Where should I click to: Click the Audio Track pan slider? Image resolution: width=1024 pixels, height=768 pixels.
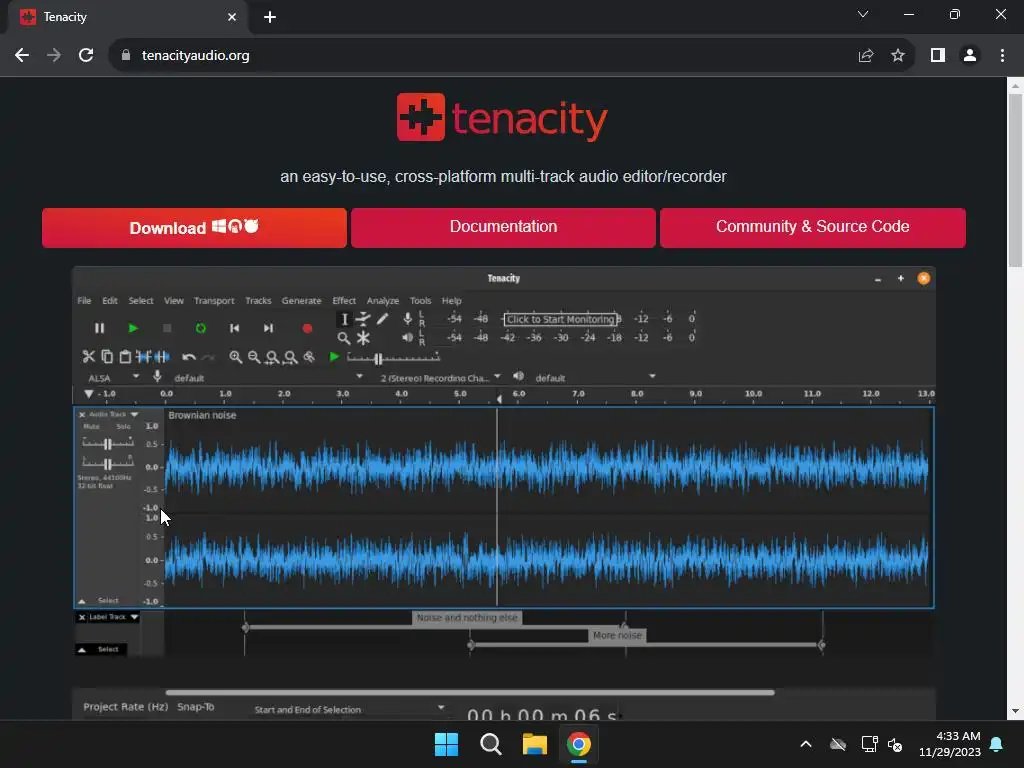tap(108, 464)
